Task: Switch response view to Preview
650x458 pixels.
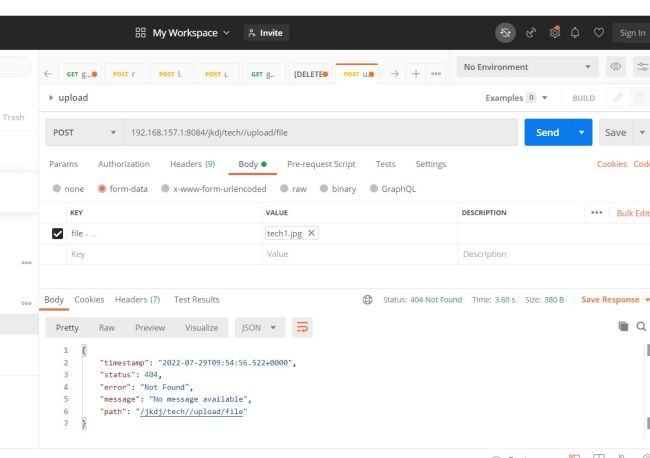Action: (150, 327)
